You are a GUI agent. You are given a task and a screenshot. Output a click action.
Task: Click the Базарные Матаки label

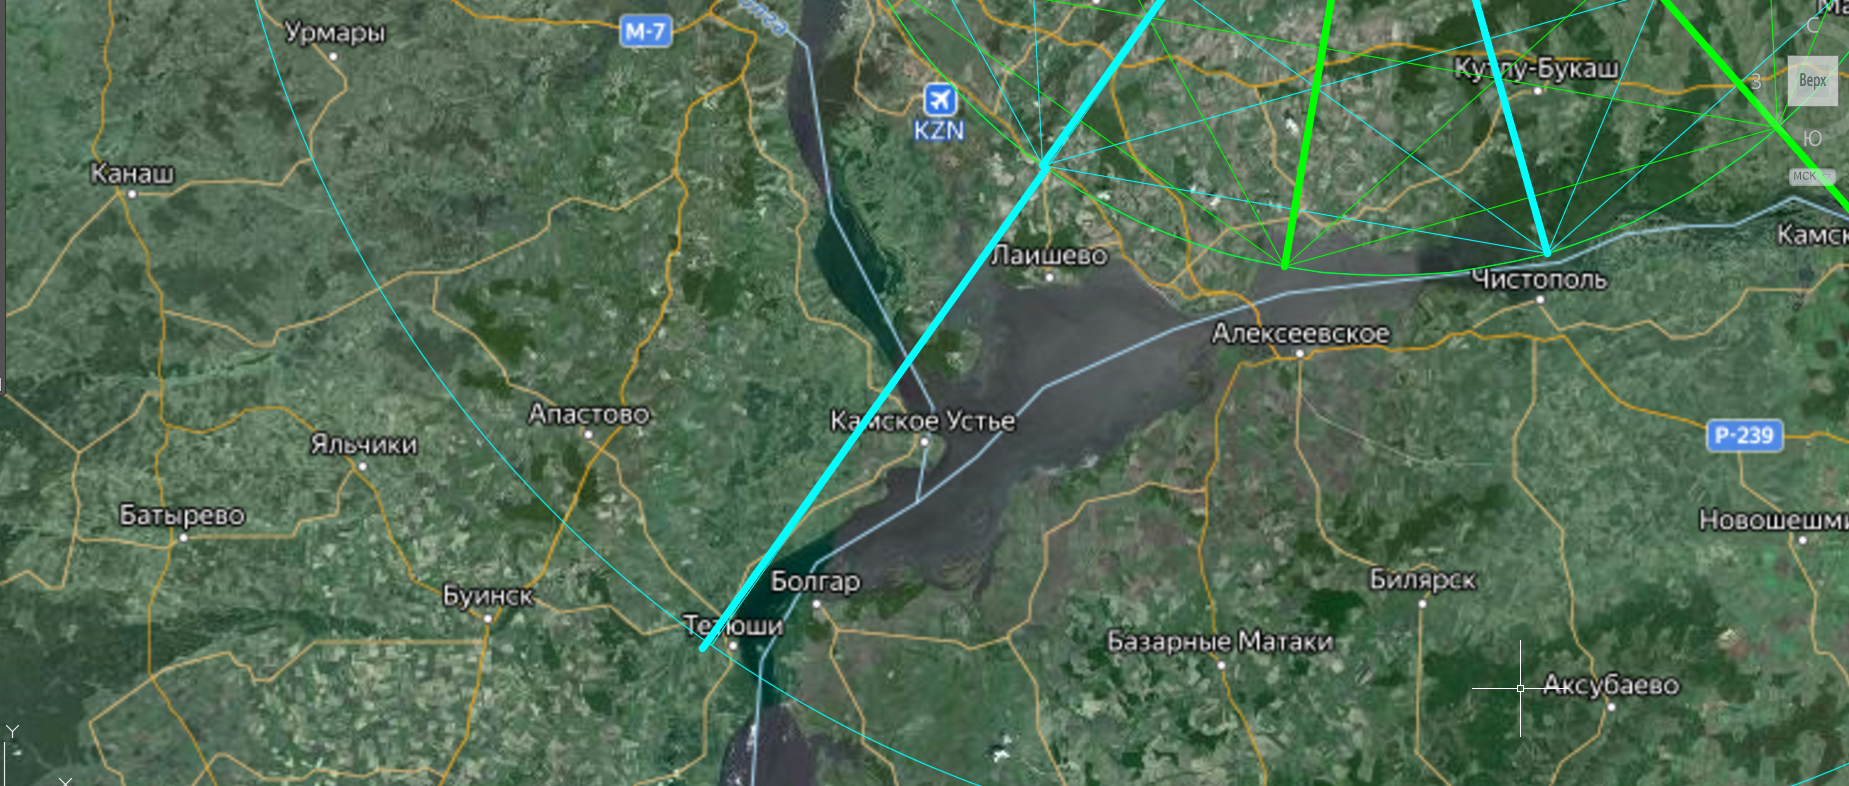tap(1220, 641)
